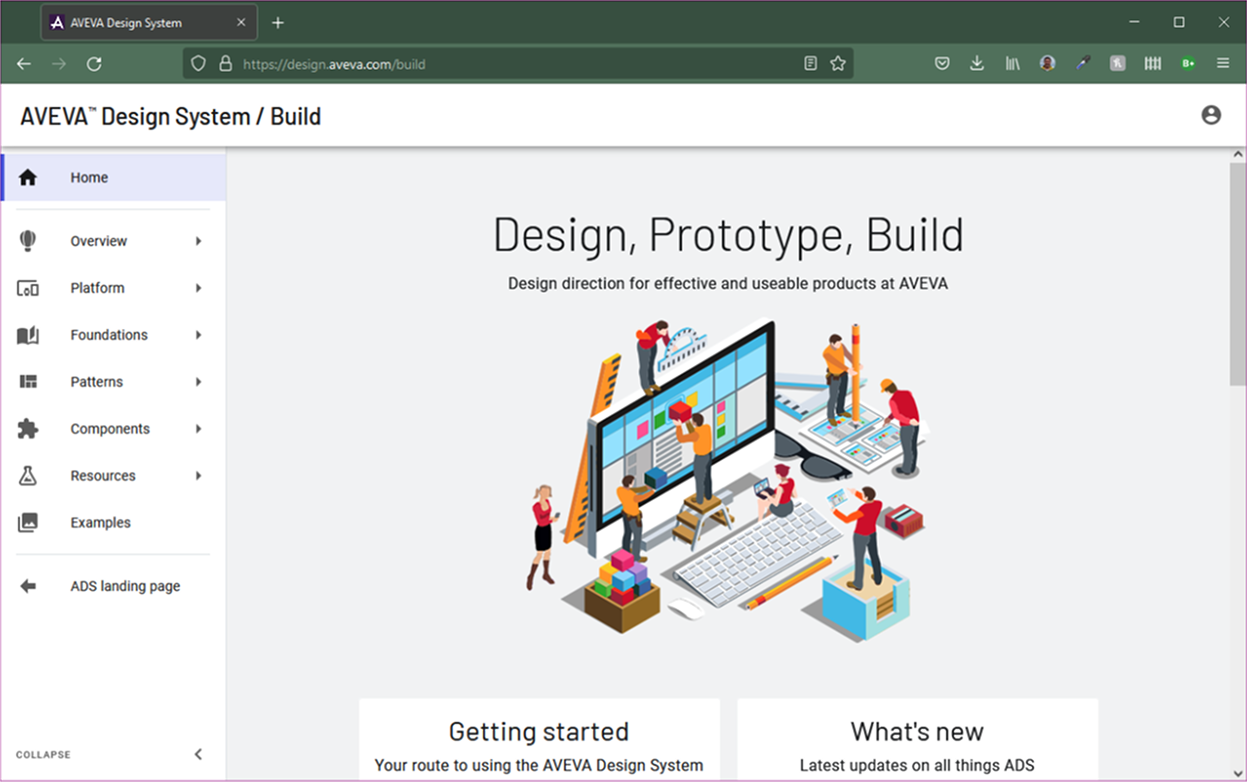
Task: Bookmark this page with the star icon
Action: [838, 64]
